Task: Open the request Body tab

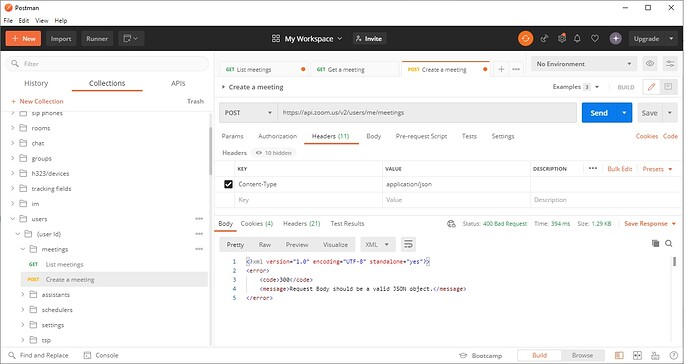Action: click(x=374, y=136)
